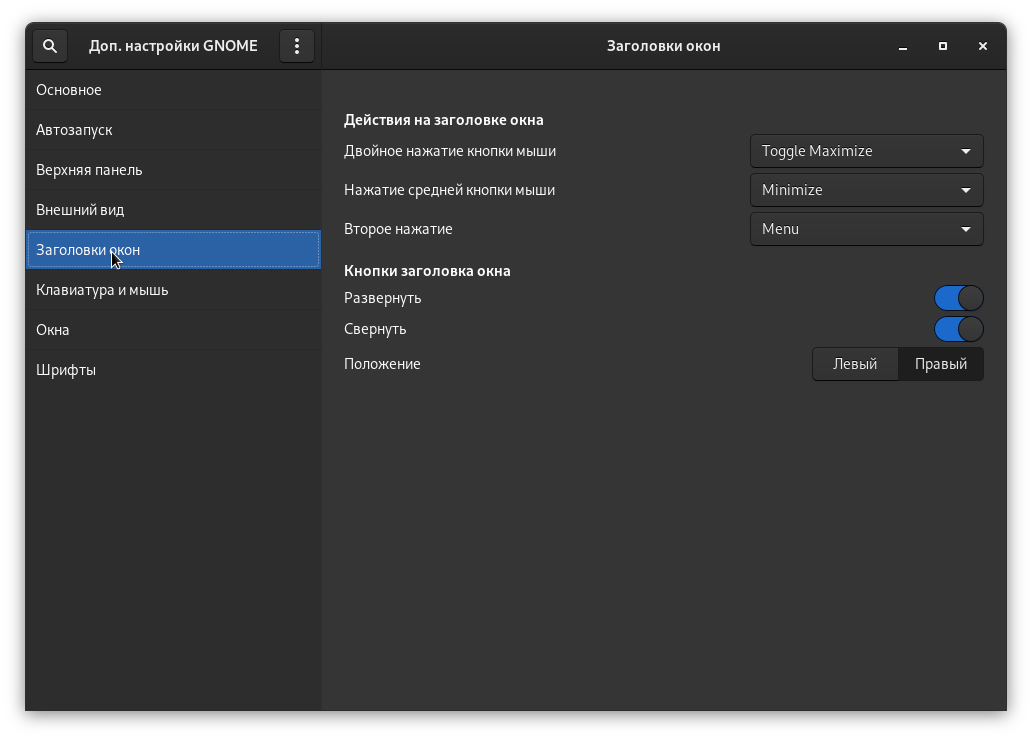Expand the Minimize middle-click dropdown
The width and height of the screenshot is (1032, 739).
[x=866, y=190]
